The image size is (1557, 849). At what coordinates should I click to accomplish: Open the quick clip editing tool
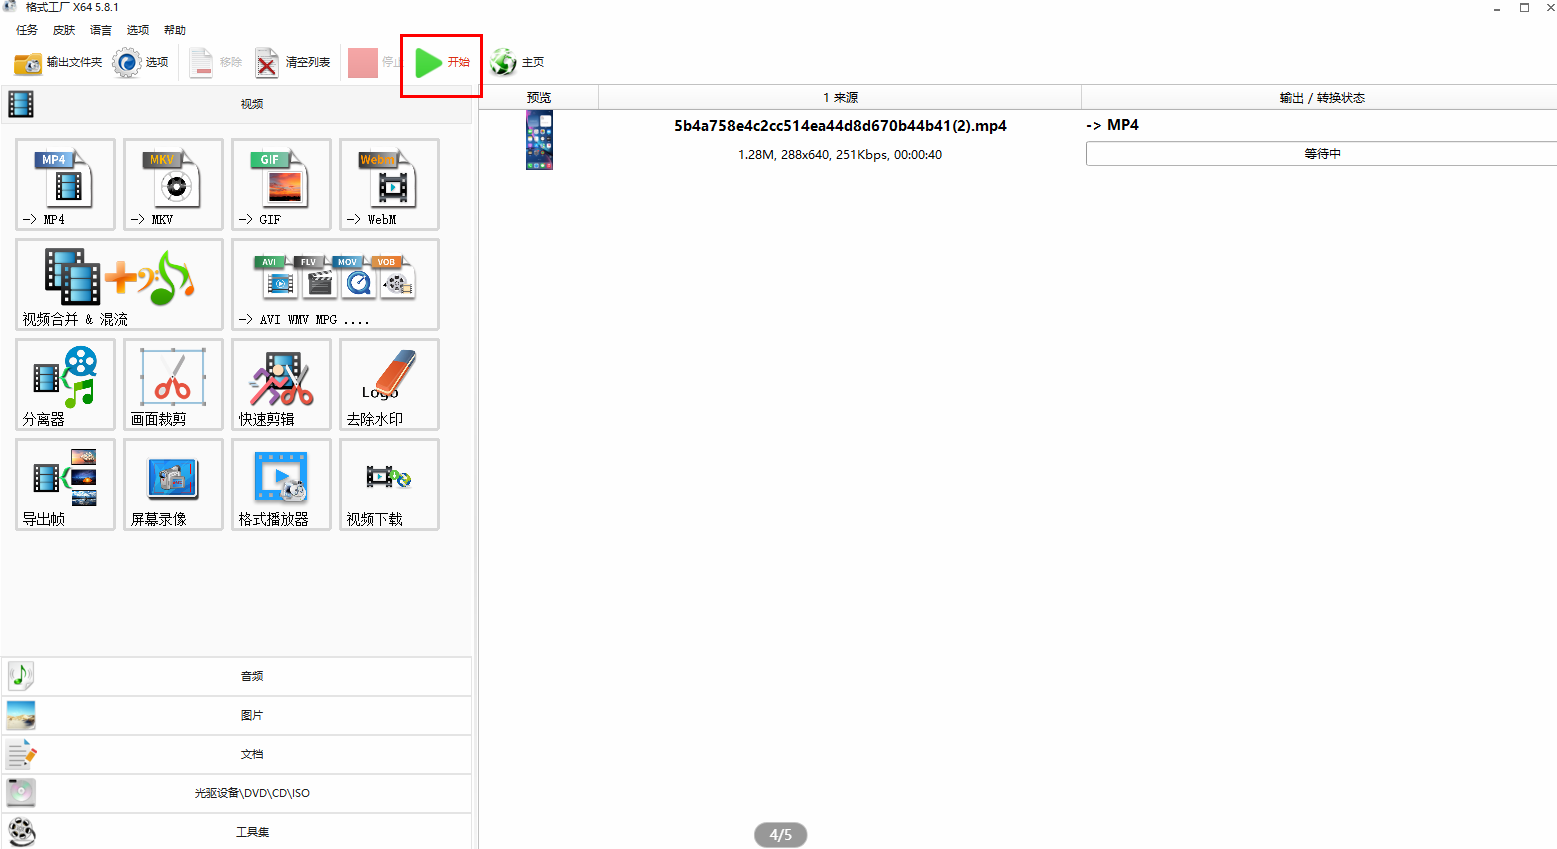[281, 385]
